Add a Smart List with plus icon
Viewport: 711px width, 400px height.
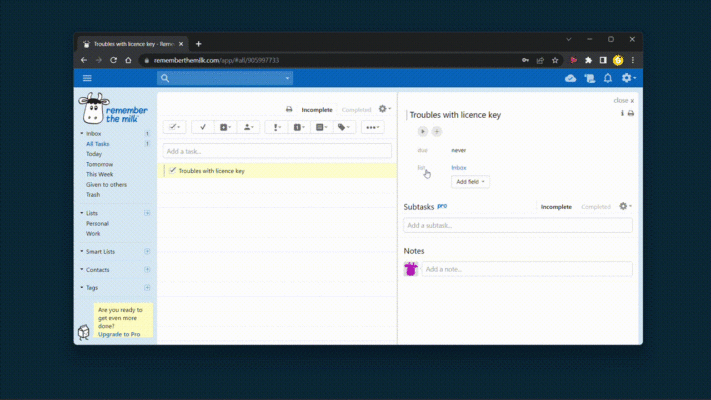tap(147, 251)
